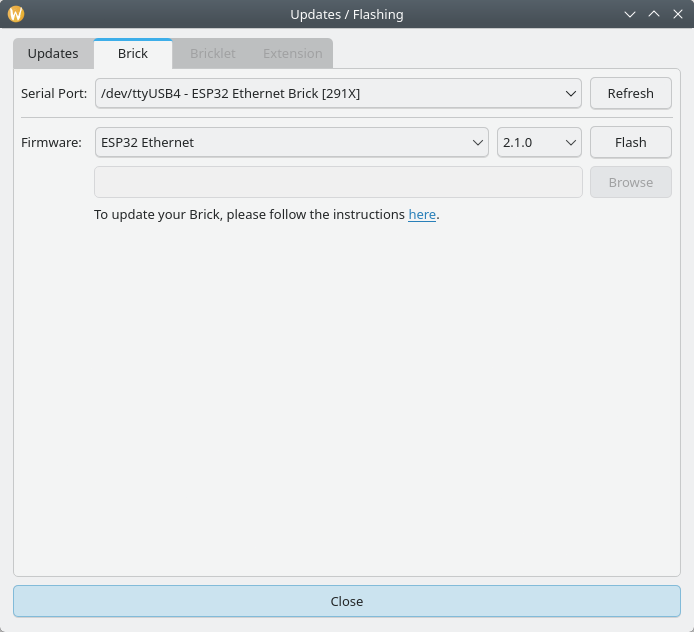Close the window with the X icon
694x632 pixels.
677,14
